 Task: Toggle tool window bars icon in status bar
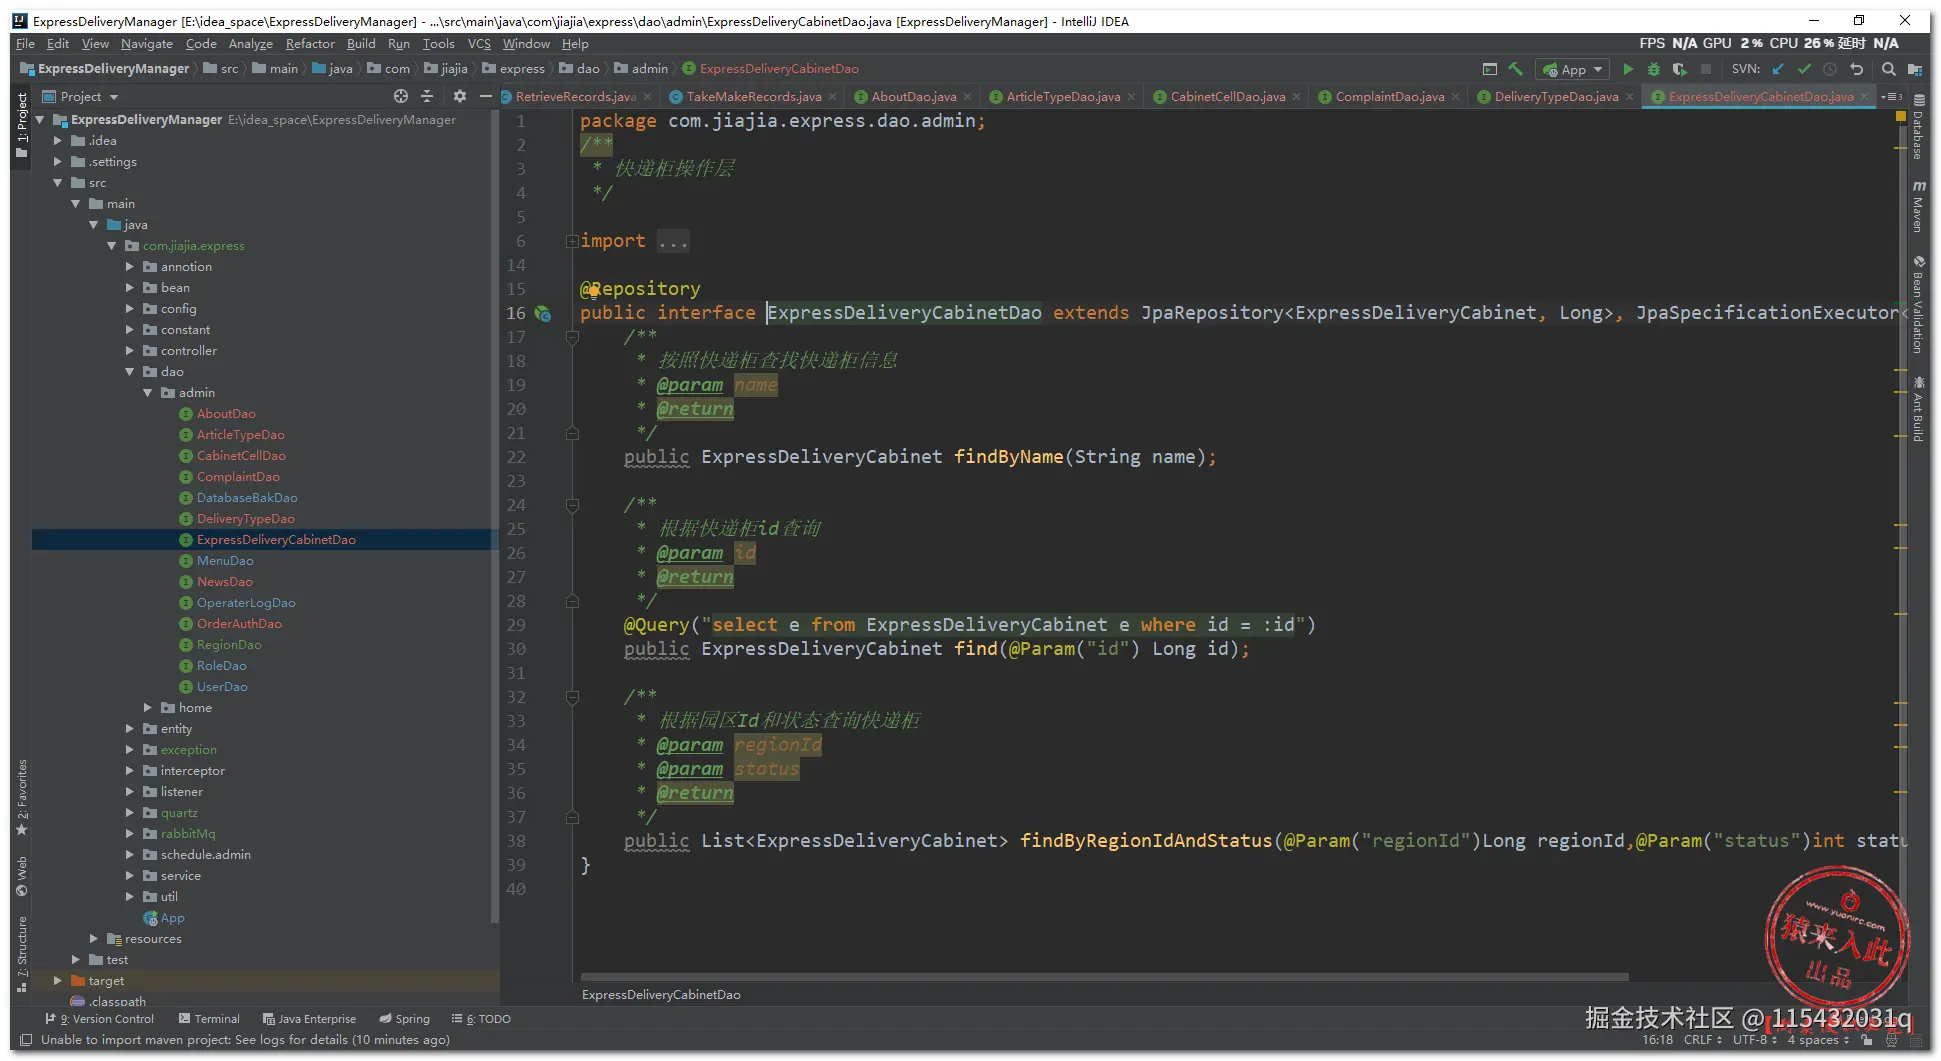pyautogui.click(x=27, y=1040)
